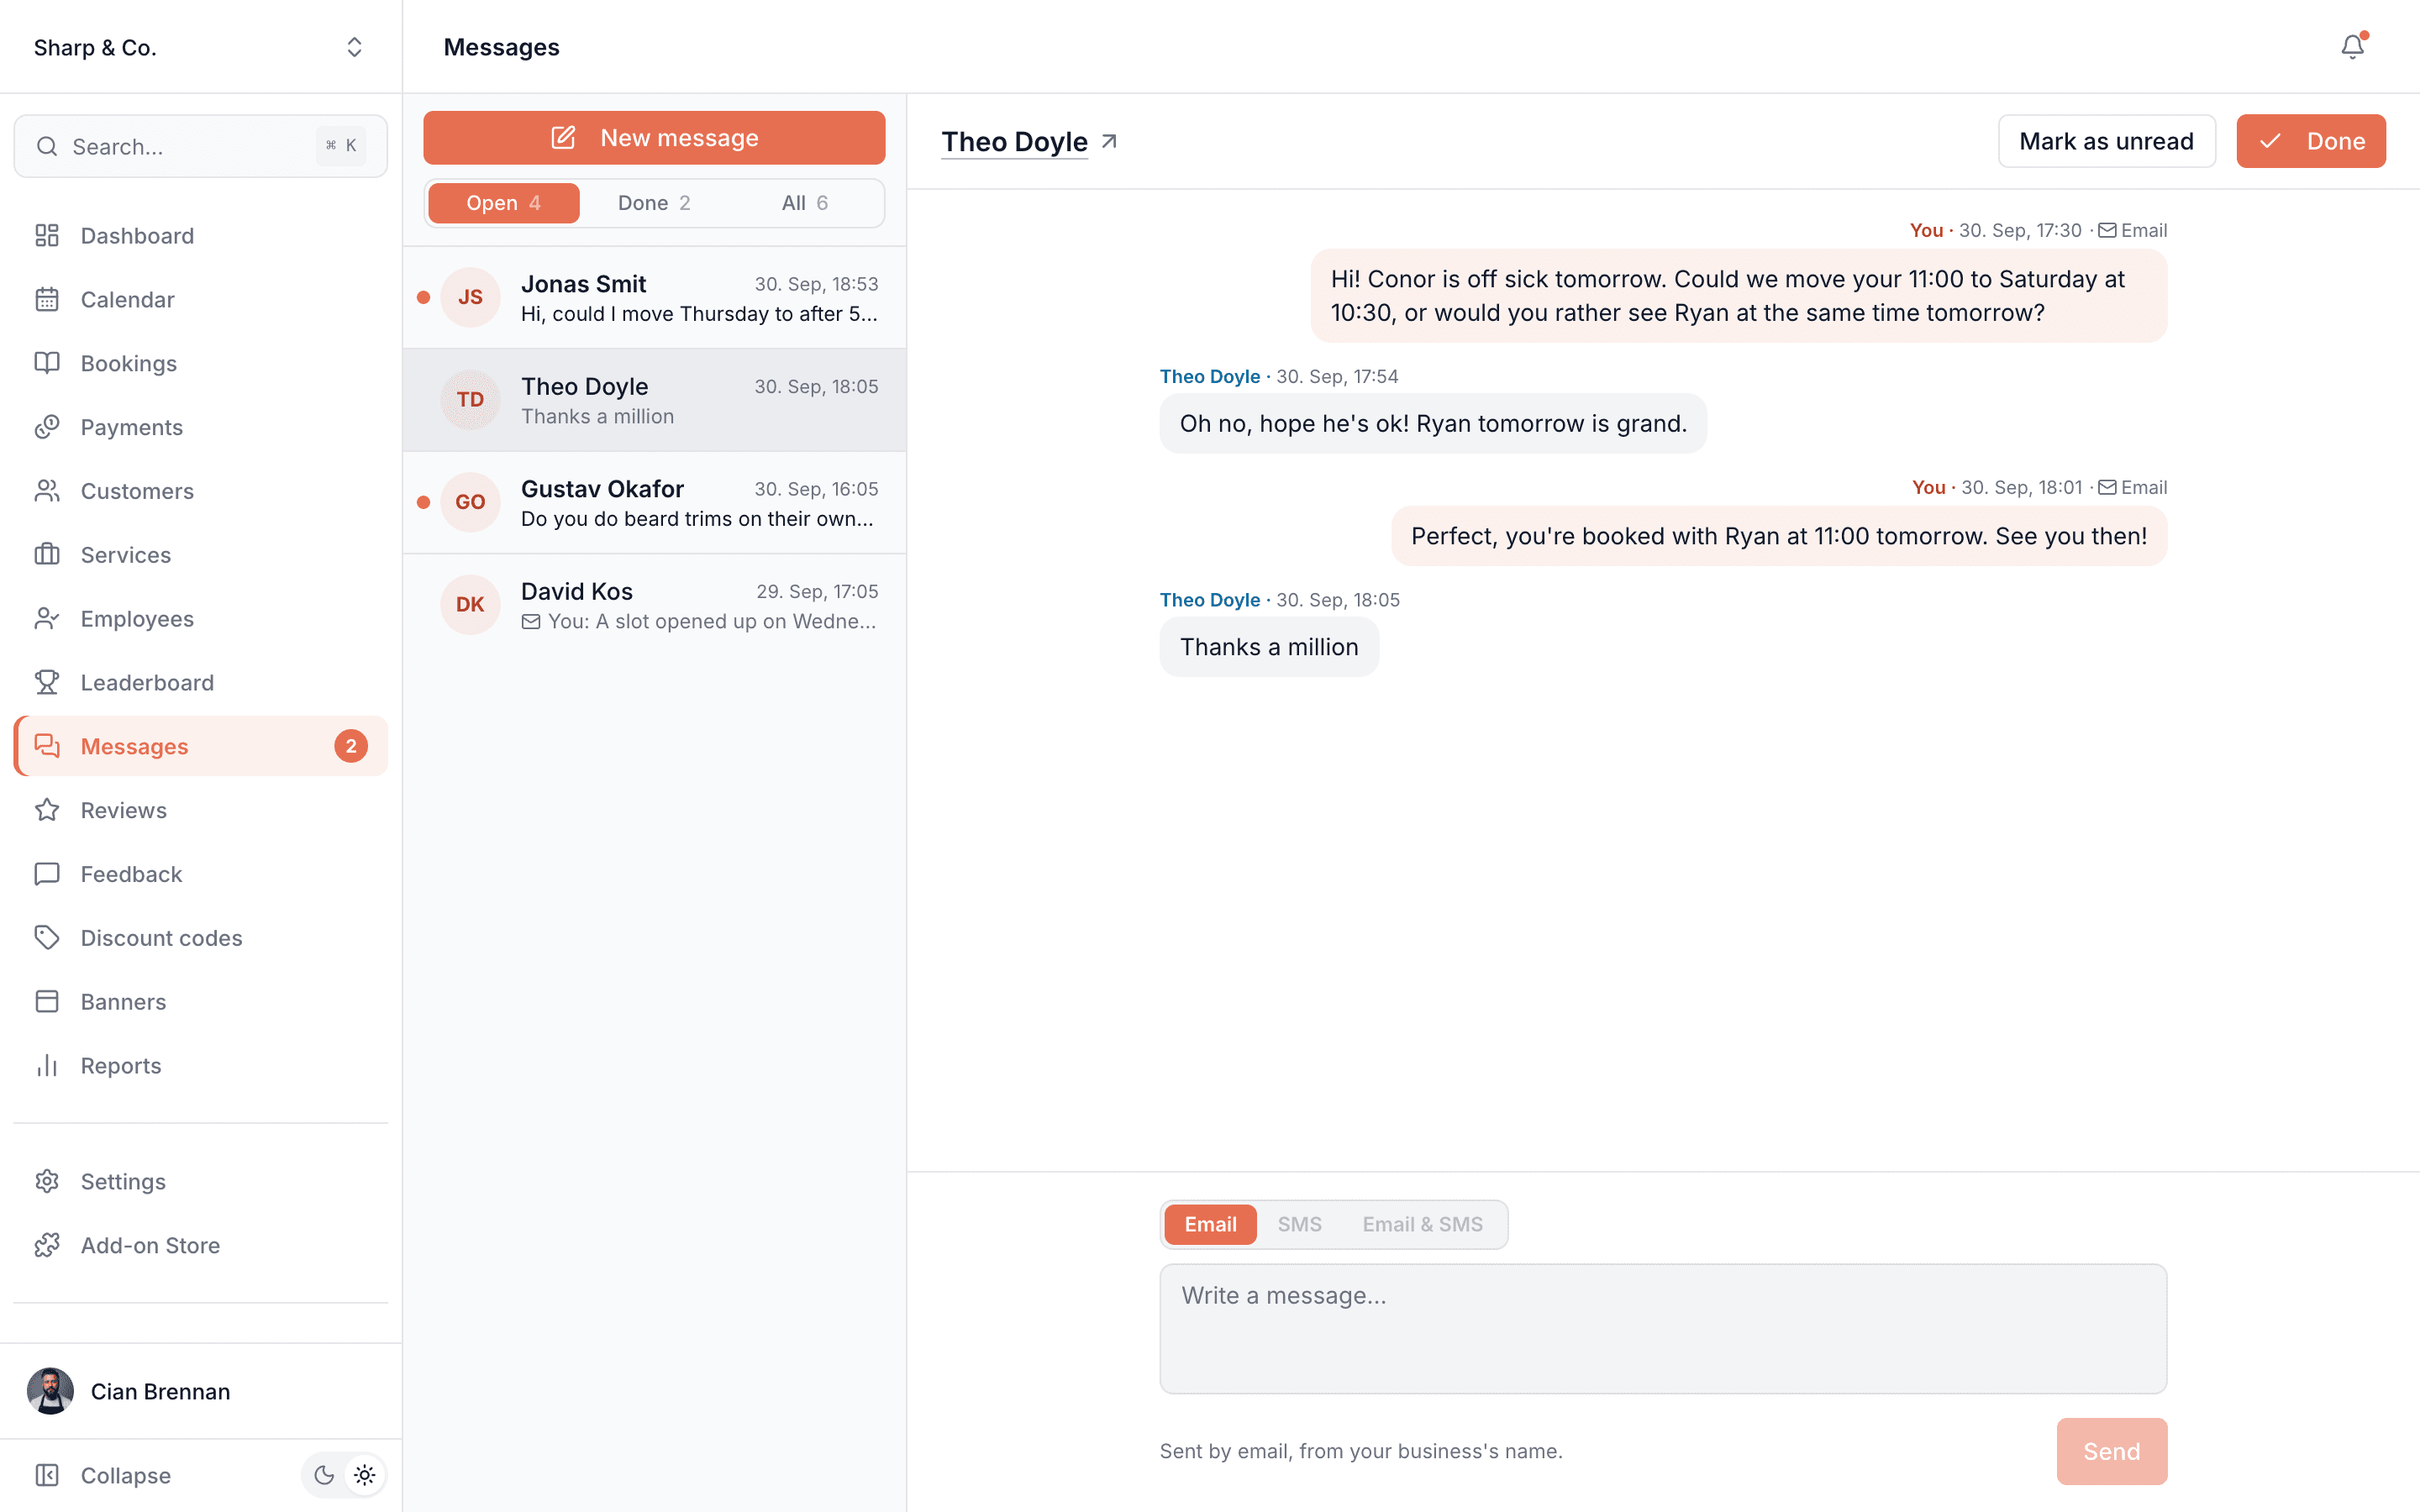Click the unread badge on Messages

coord(351,746)
